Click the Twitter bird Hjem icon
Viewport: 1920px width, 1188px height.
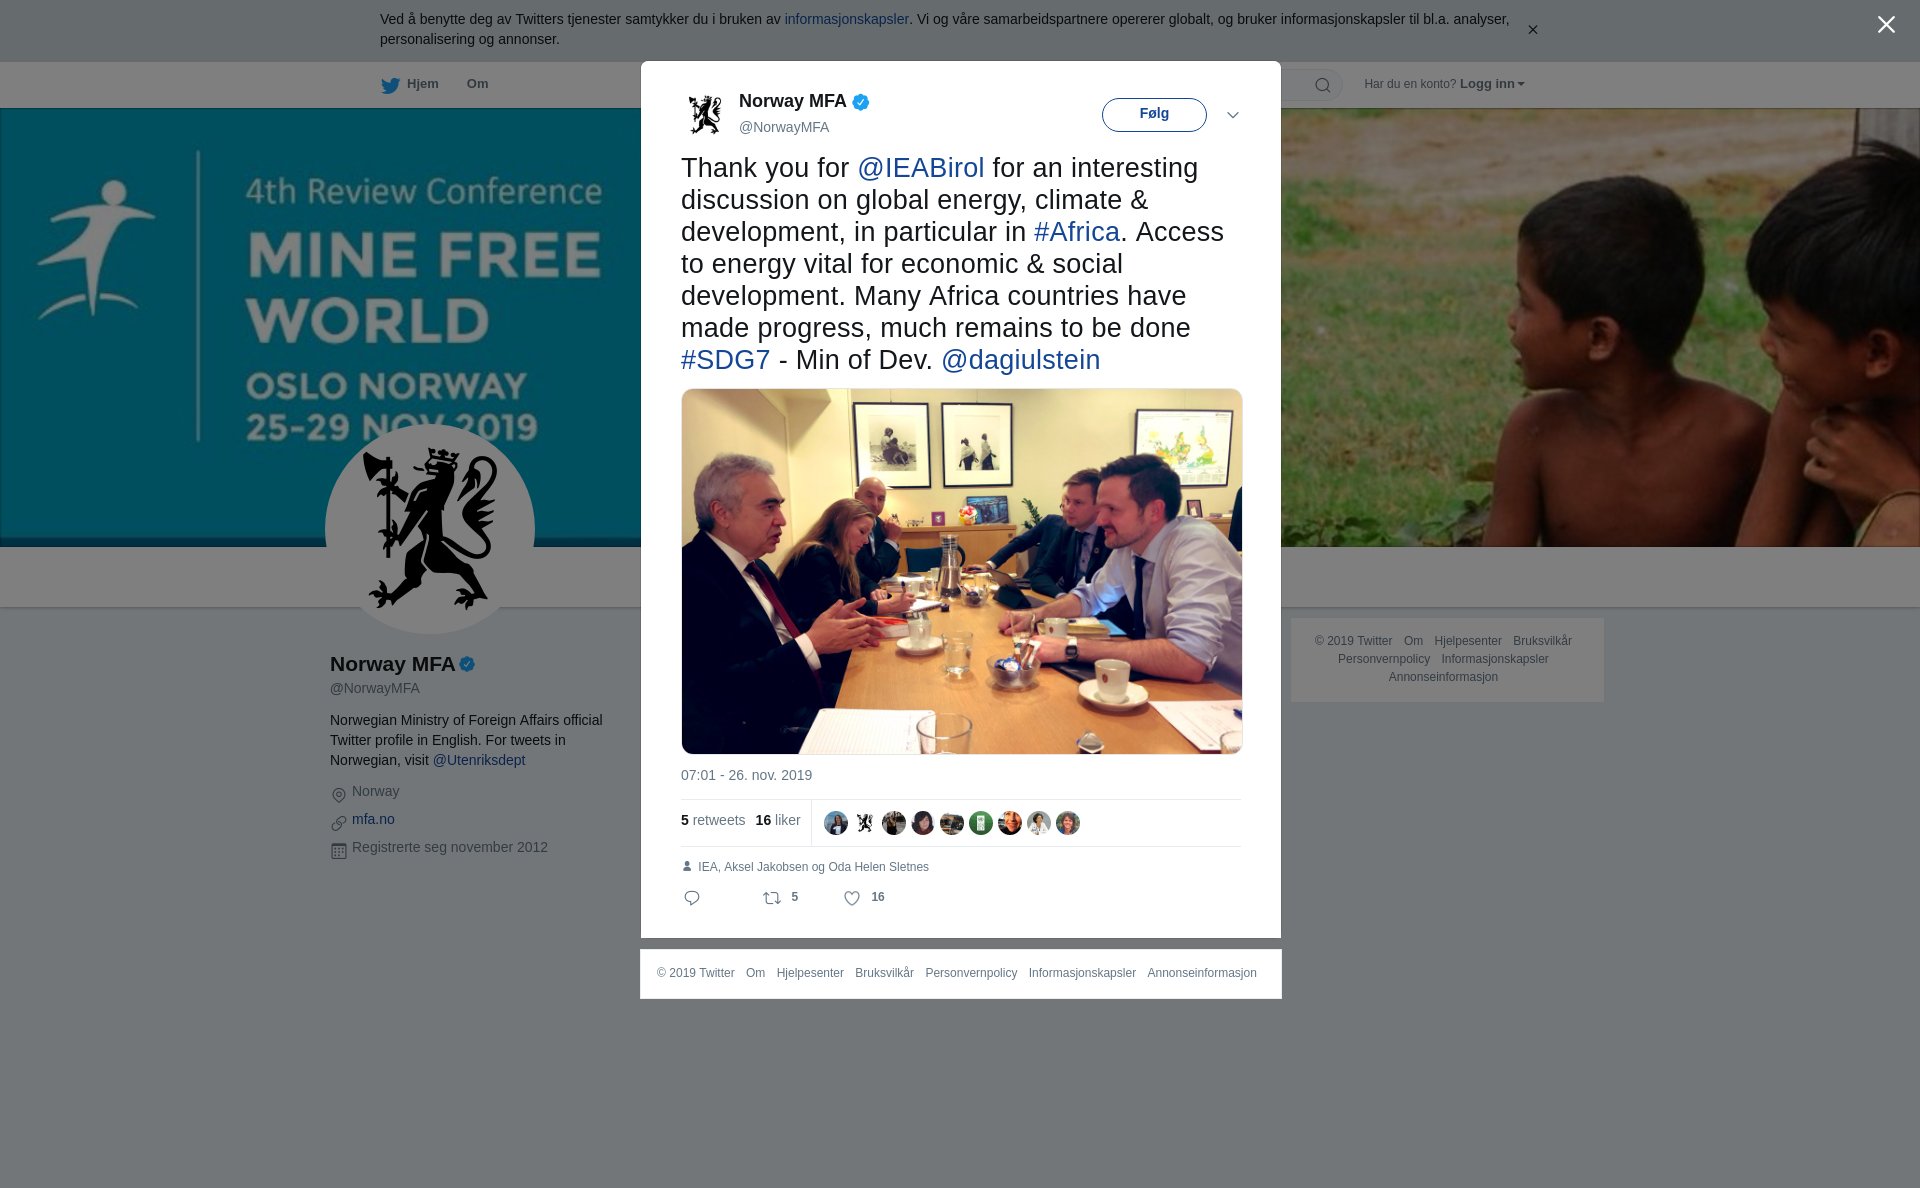pos(390,85)
